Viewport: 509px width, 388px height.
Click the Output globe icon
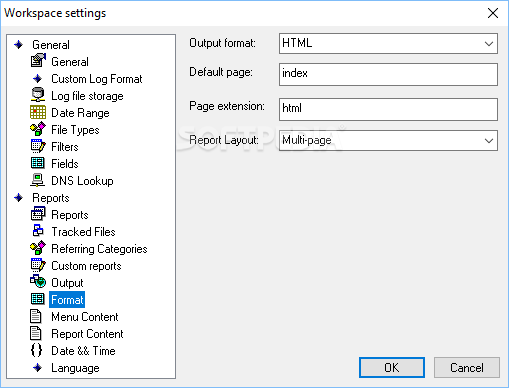[38, 282]
